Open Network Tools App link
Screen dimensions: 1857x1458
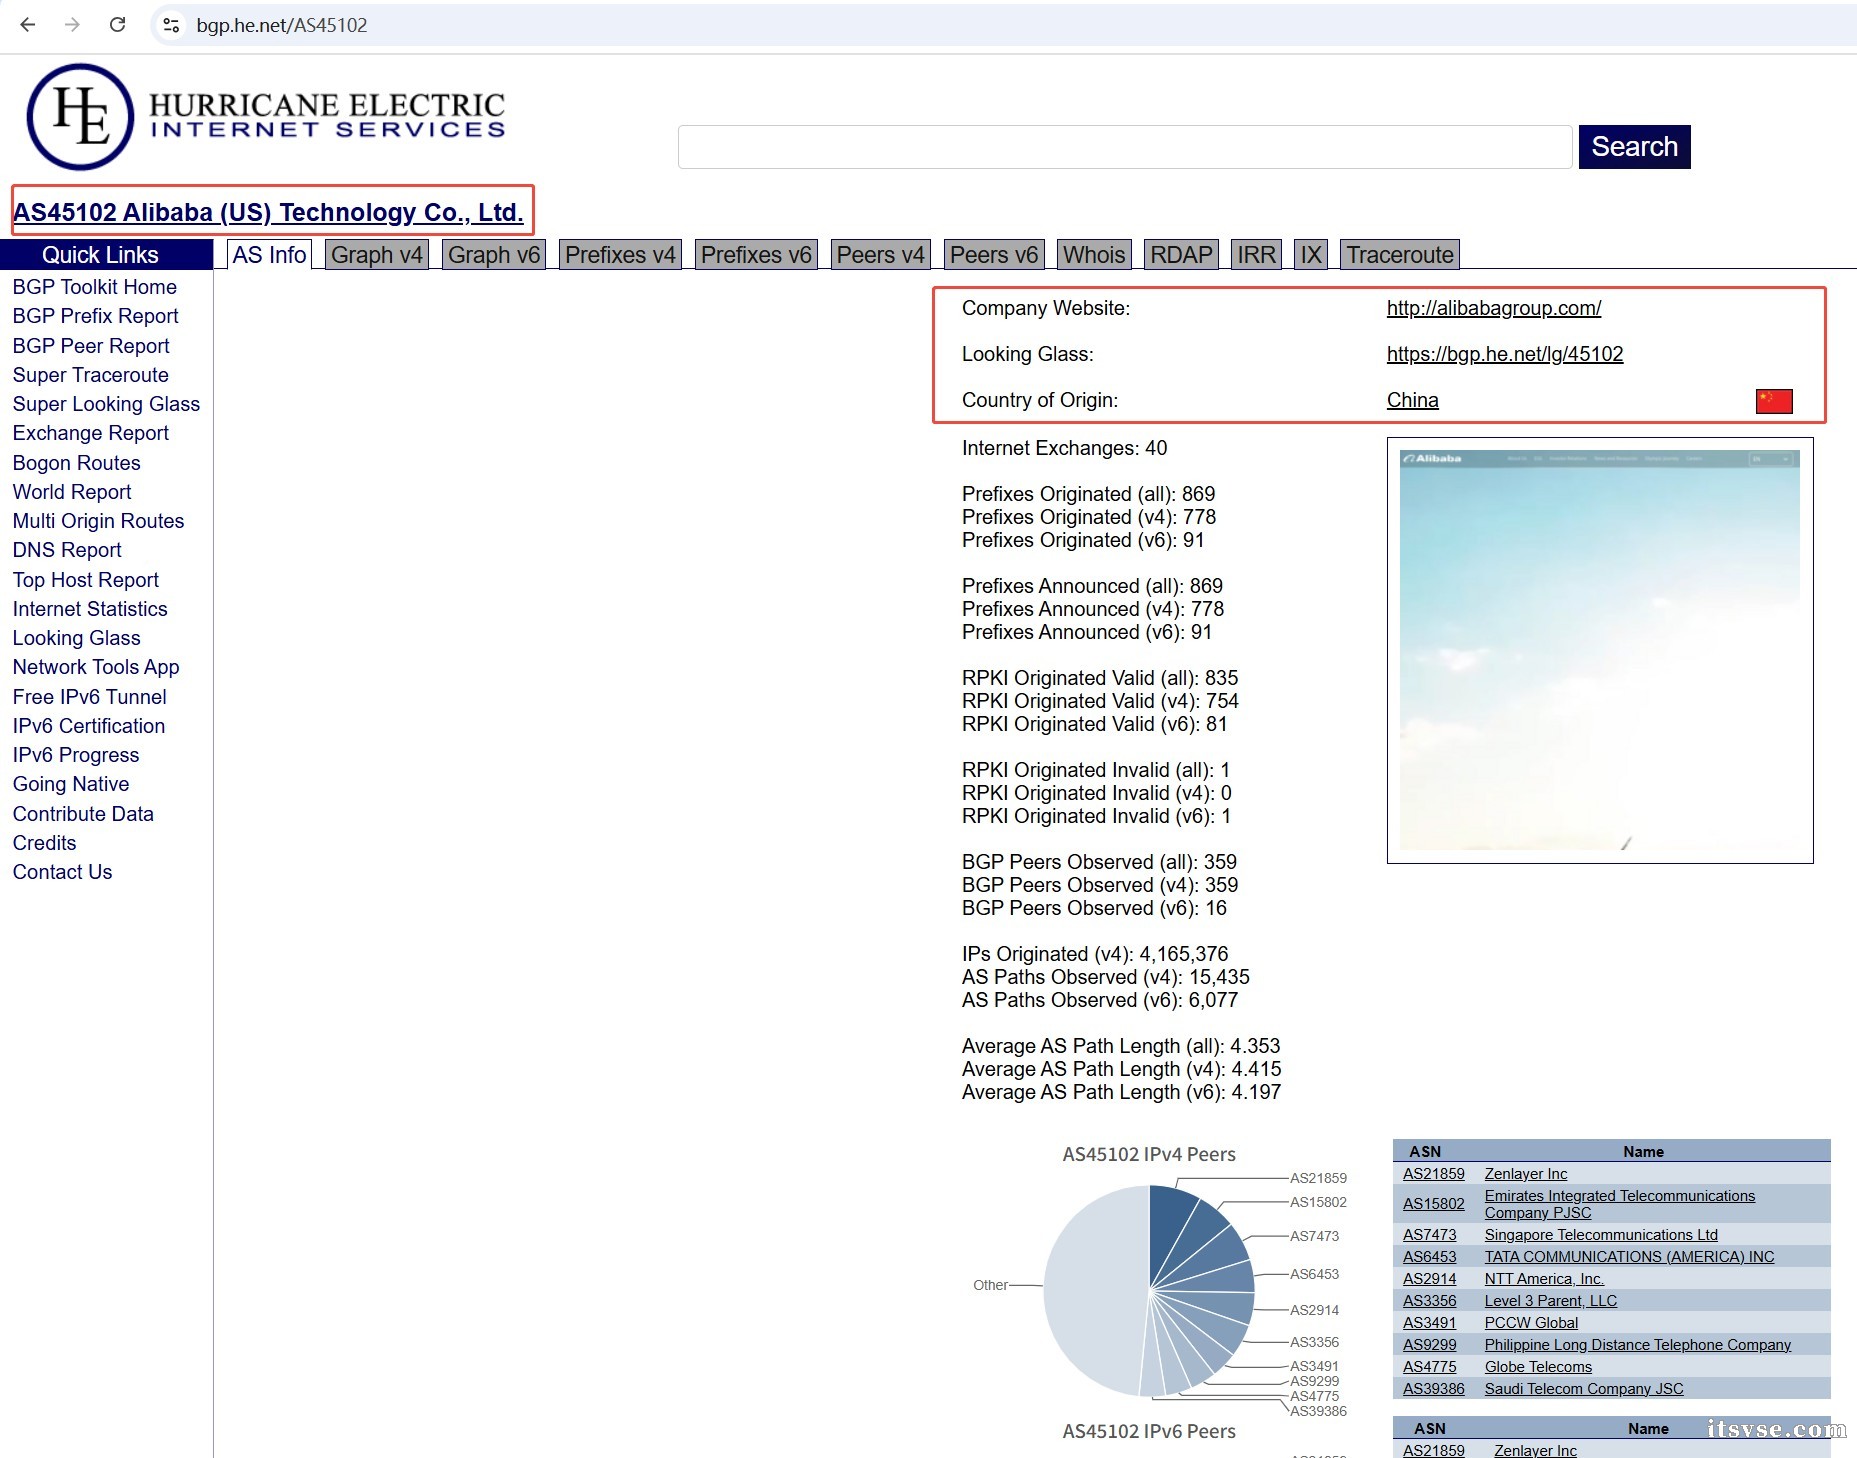click(x=96, y=667)
